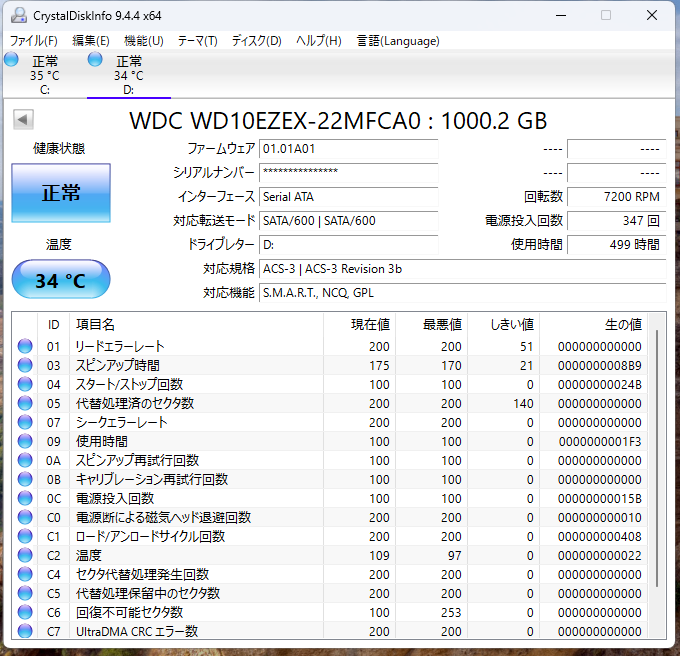
Task: Click the 使用時間 value 499 時間
Action: point(616,245)
